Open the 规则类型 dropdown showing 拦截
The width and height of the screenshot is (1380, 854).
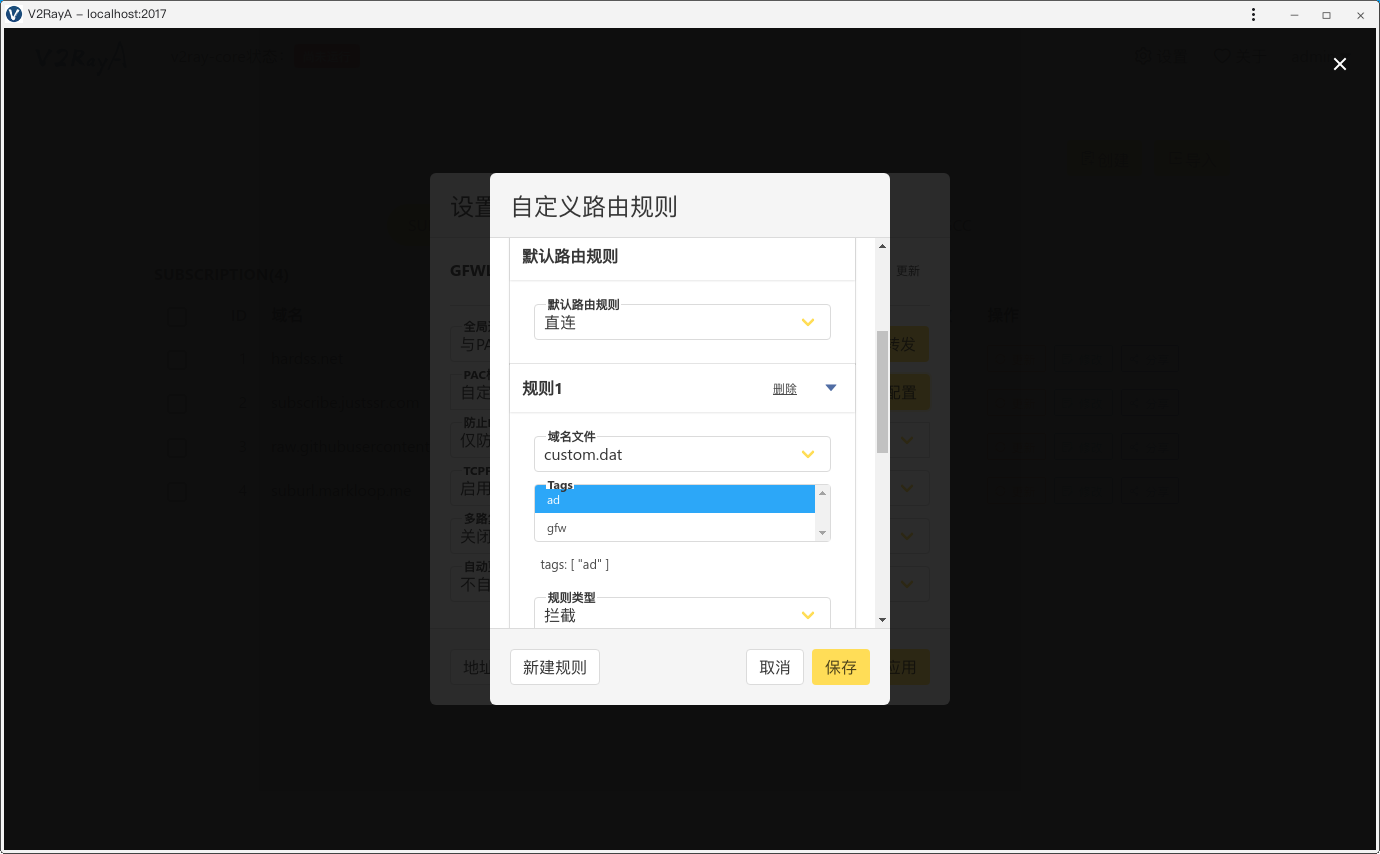coord(682,614)
